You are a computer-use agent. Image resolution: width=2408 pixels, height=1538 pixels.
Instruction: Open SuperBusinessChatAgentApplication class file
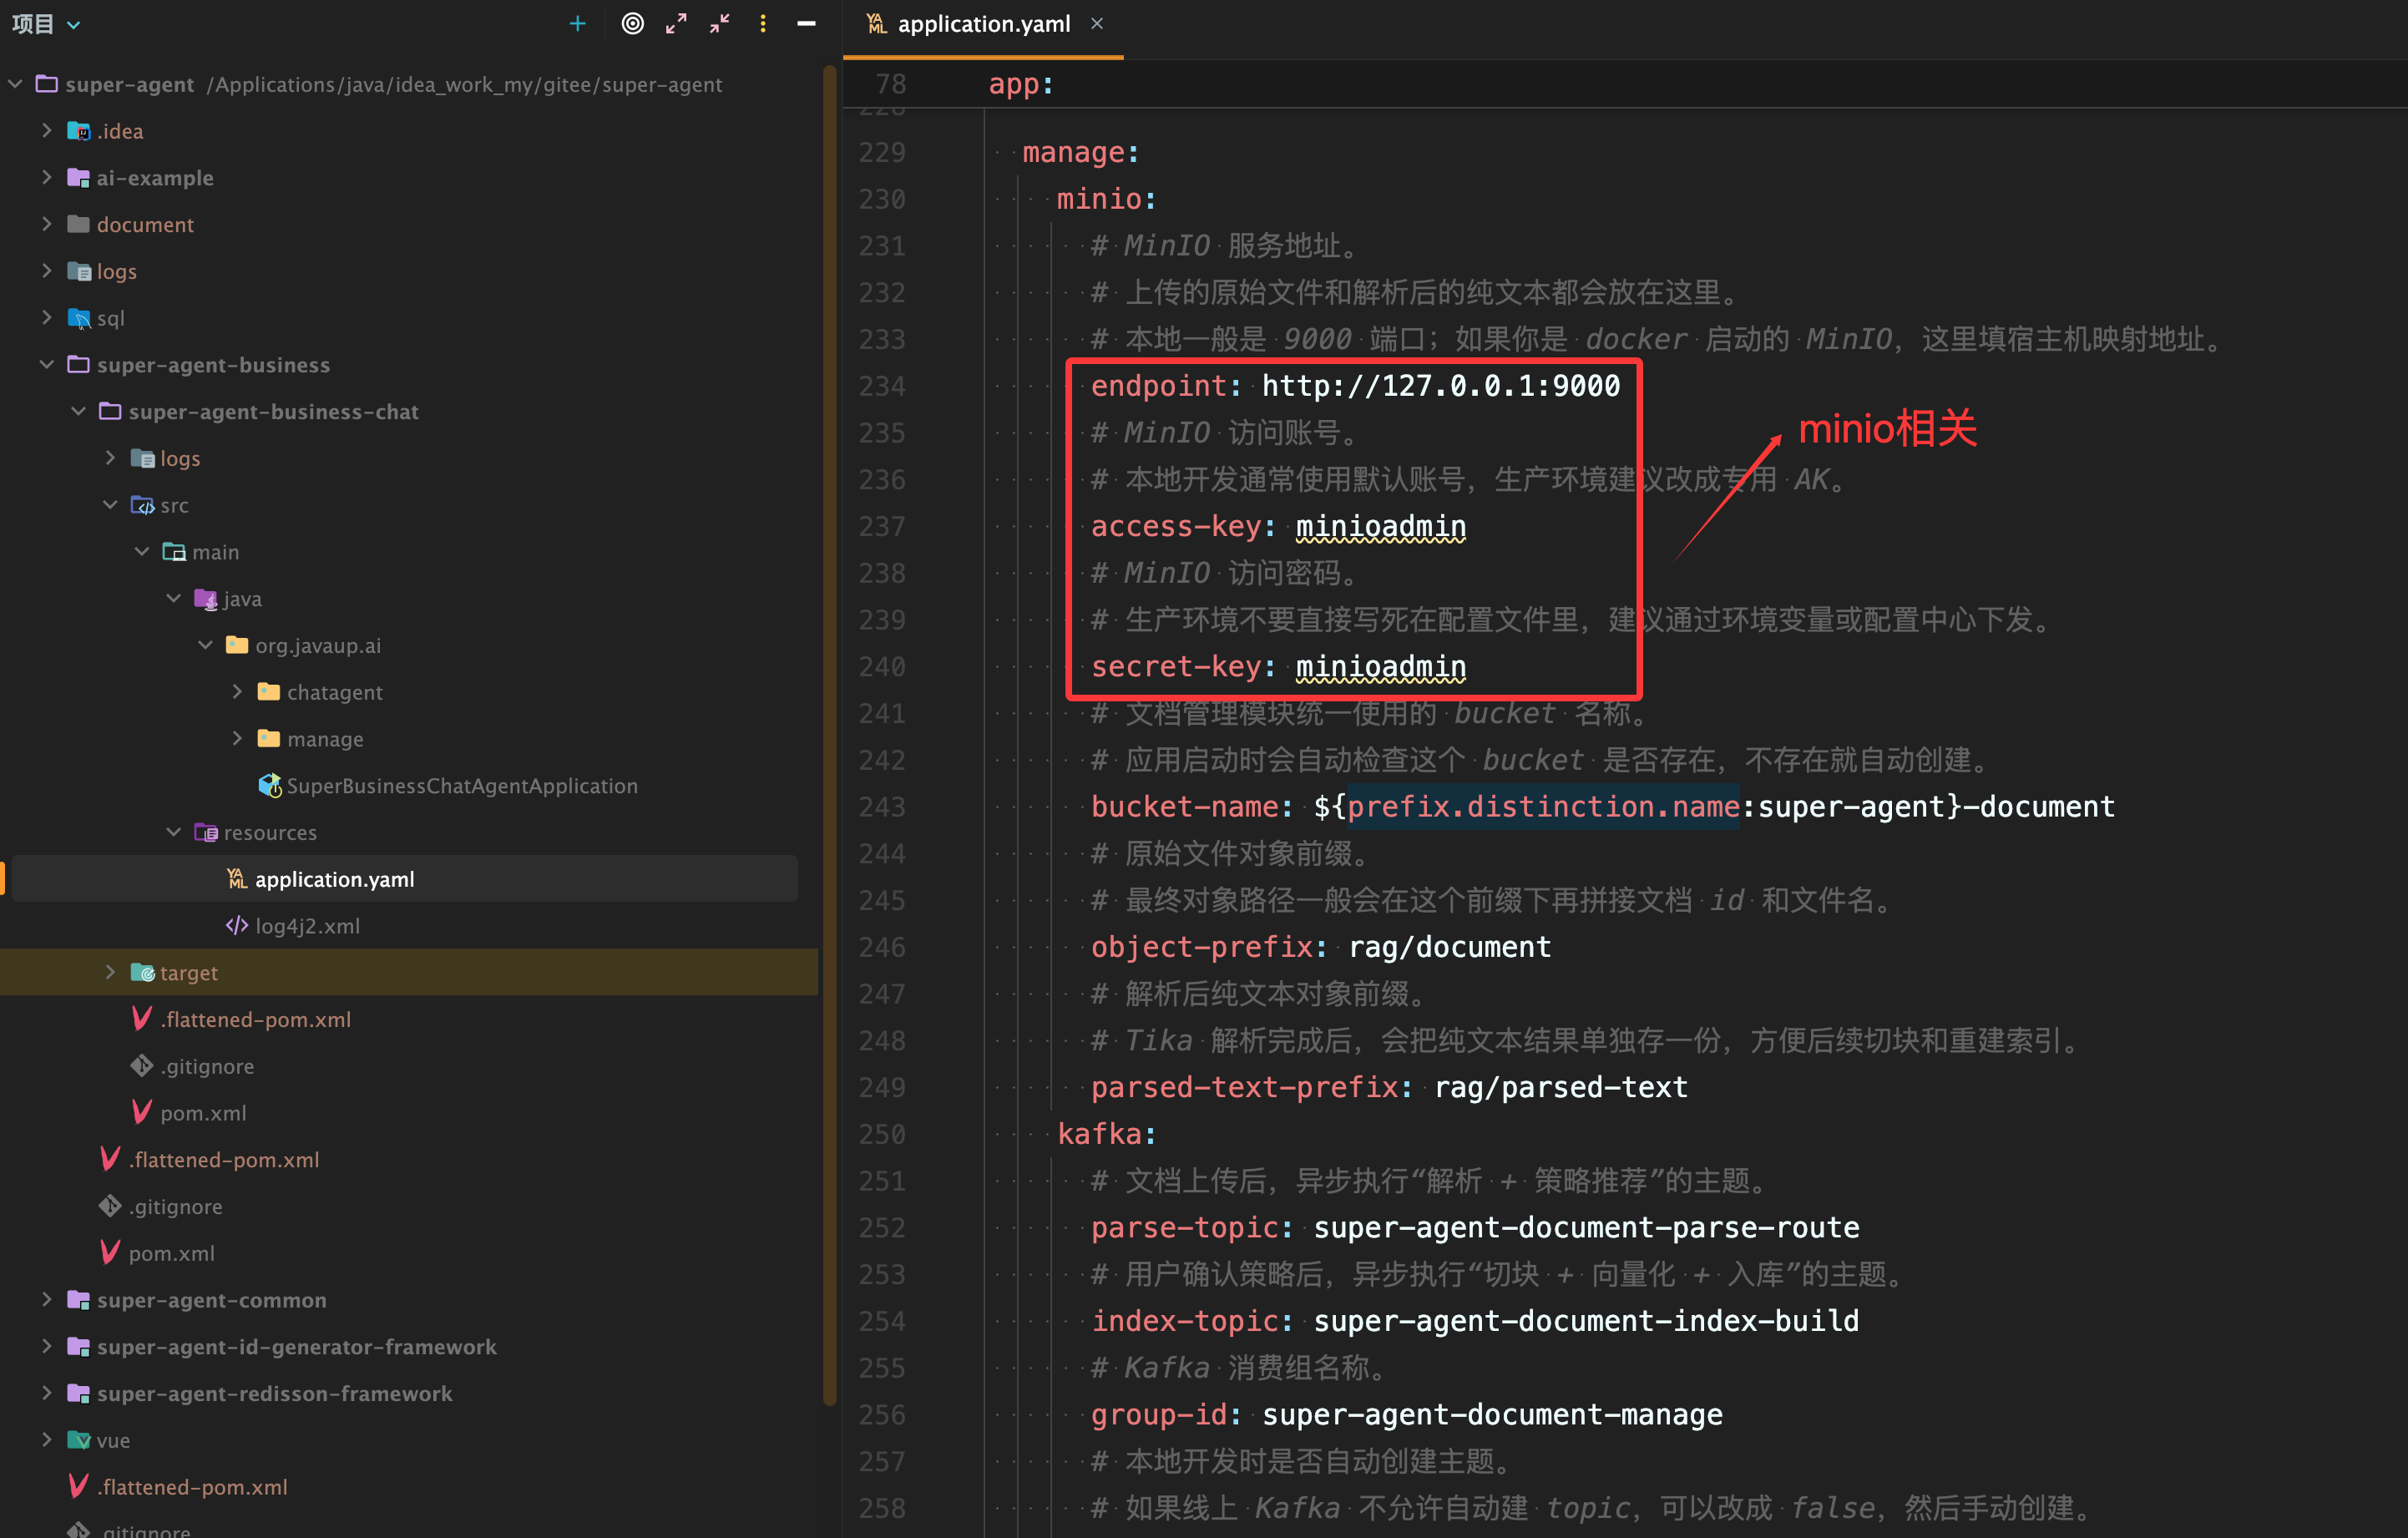461,786
